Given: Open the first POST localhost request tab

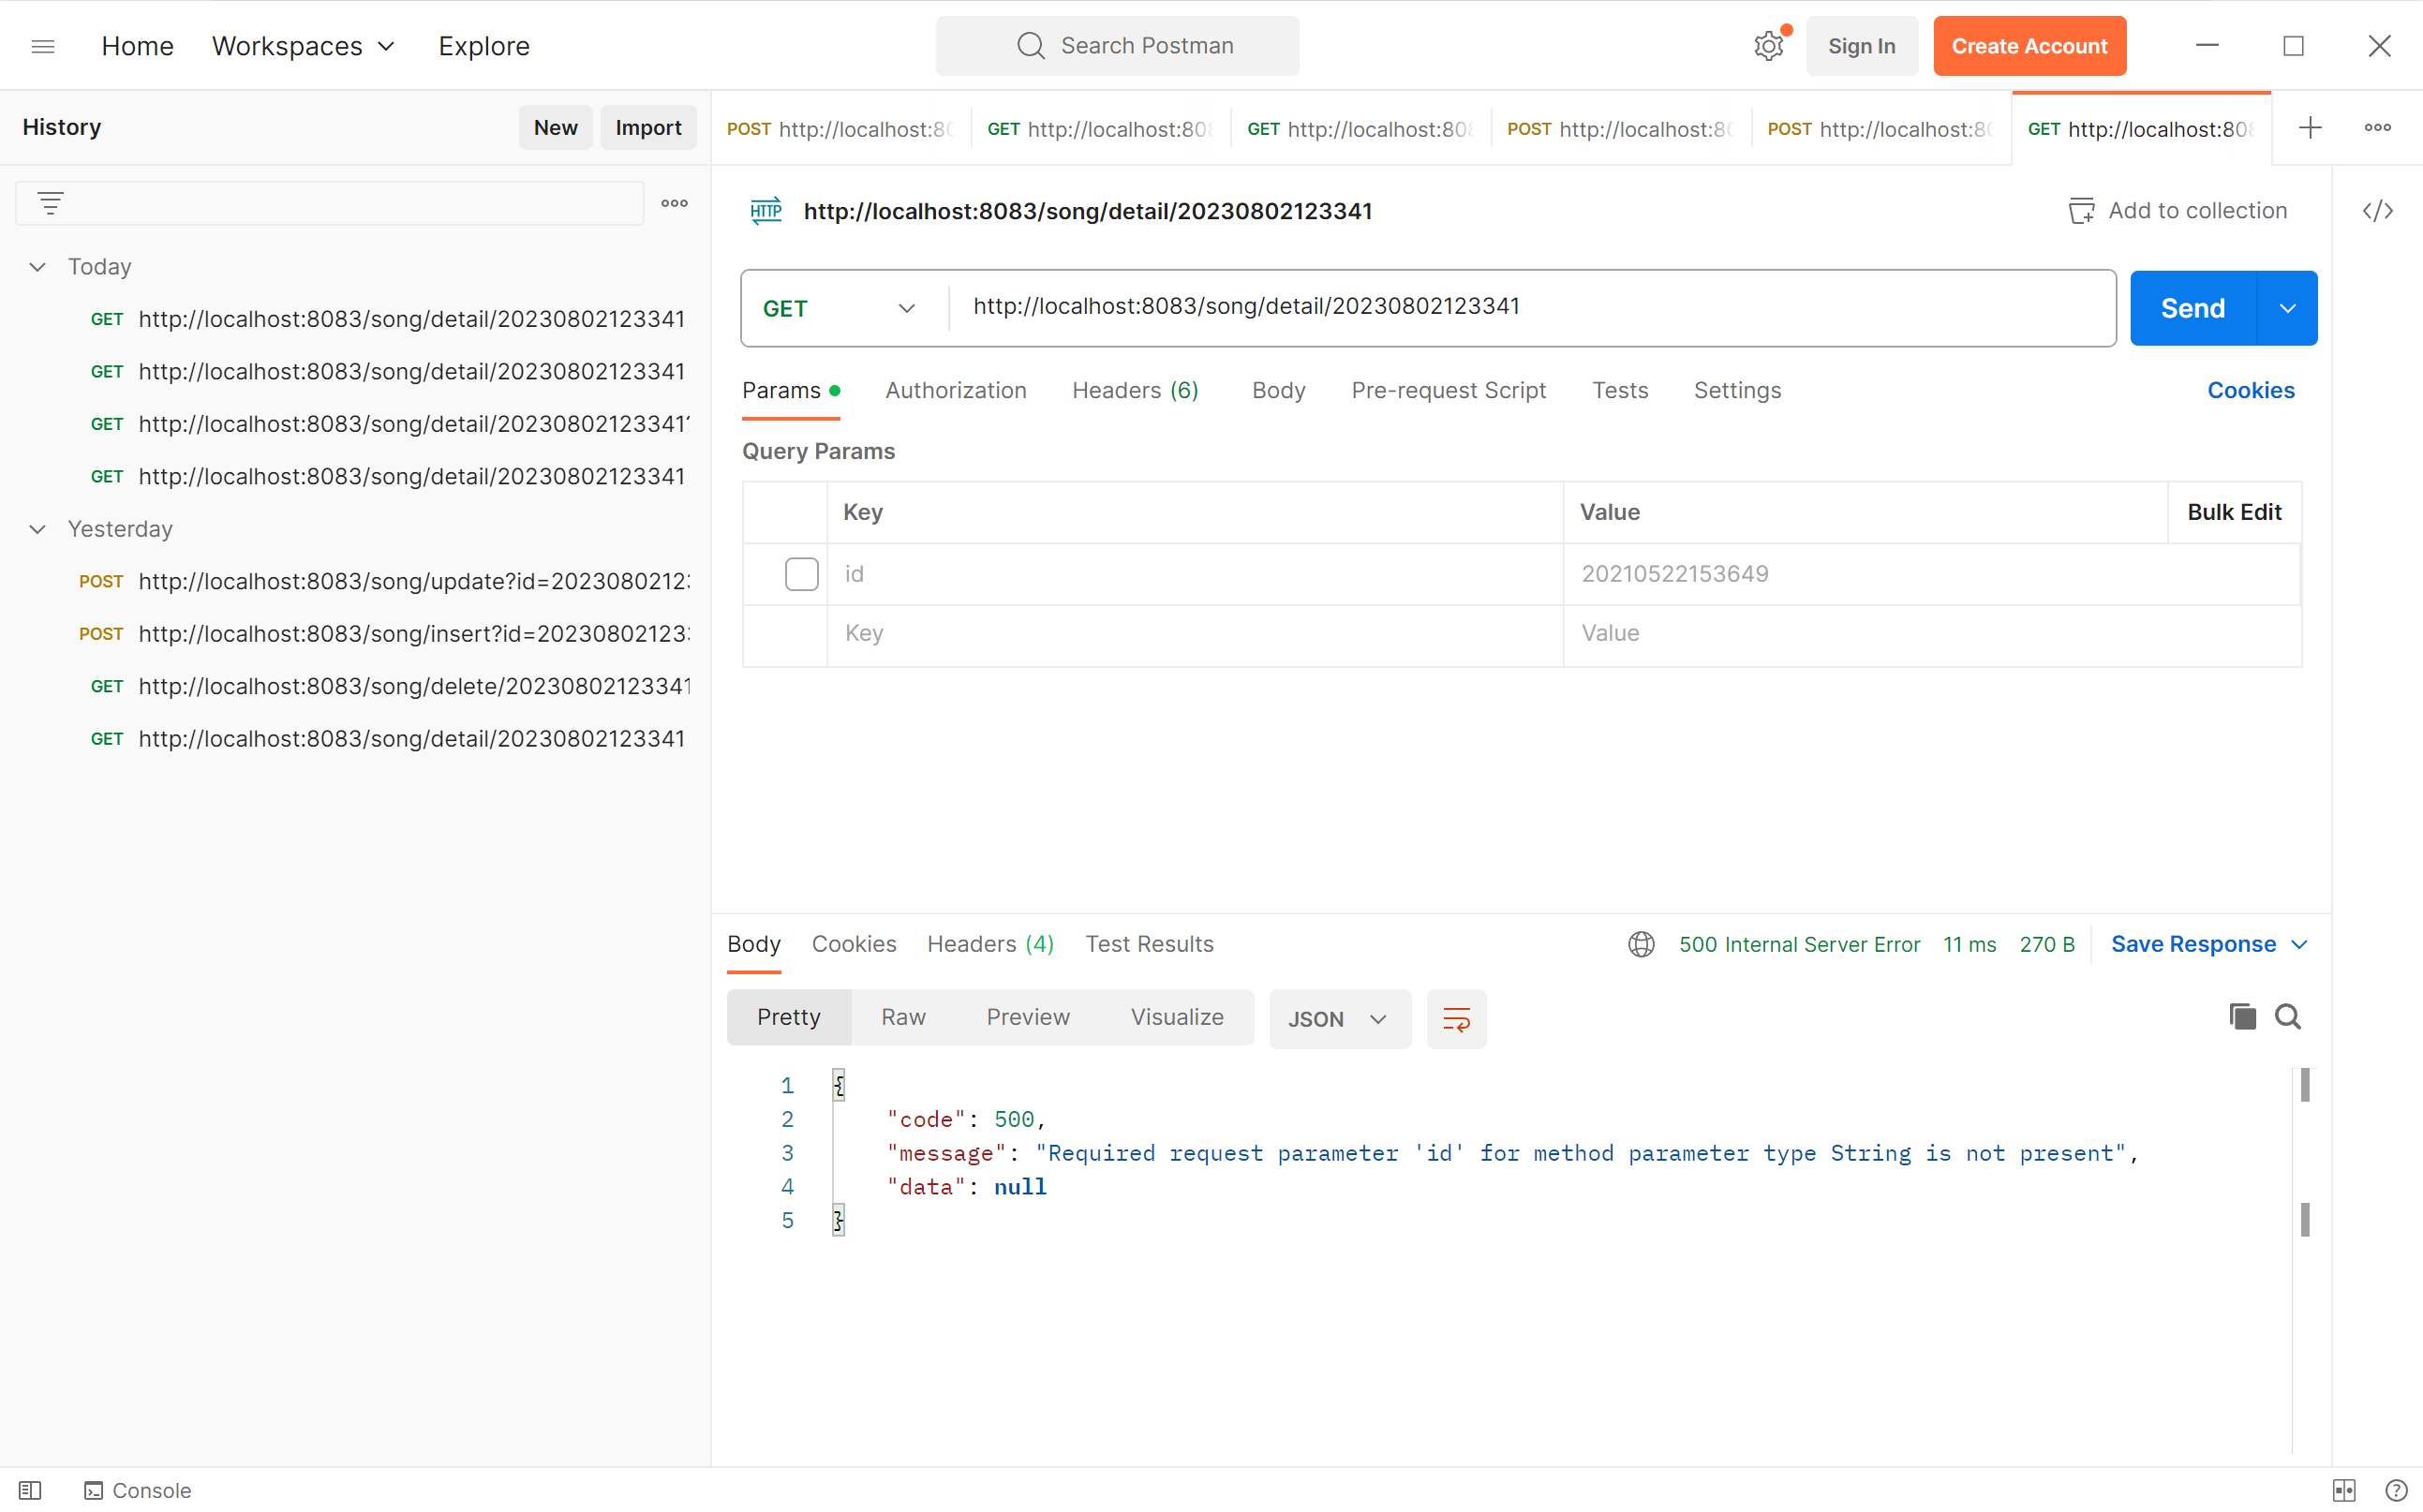Looking at the screenshot, I should click(x=840, y=129).
